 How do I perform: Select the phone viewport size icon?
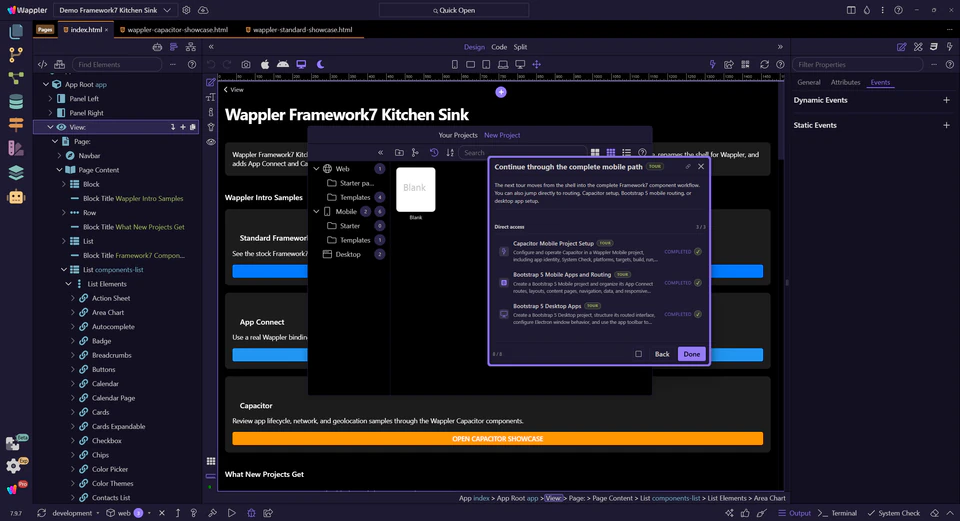(x=454, y=64)
